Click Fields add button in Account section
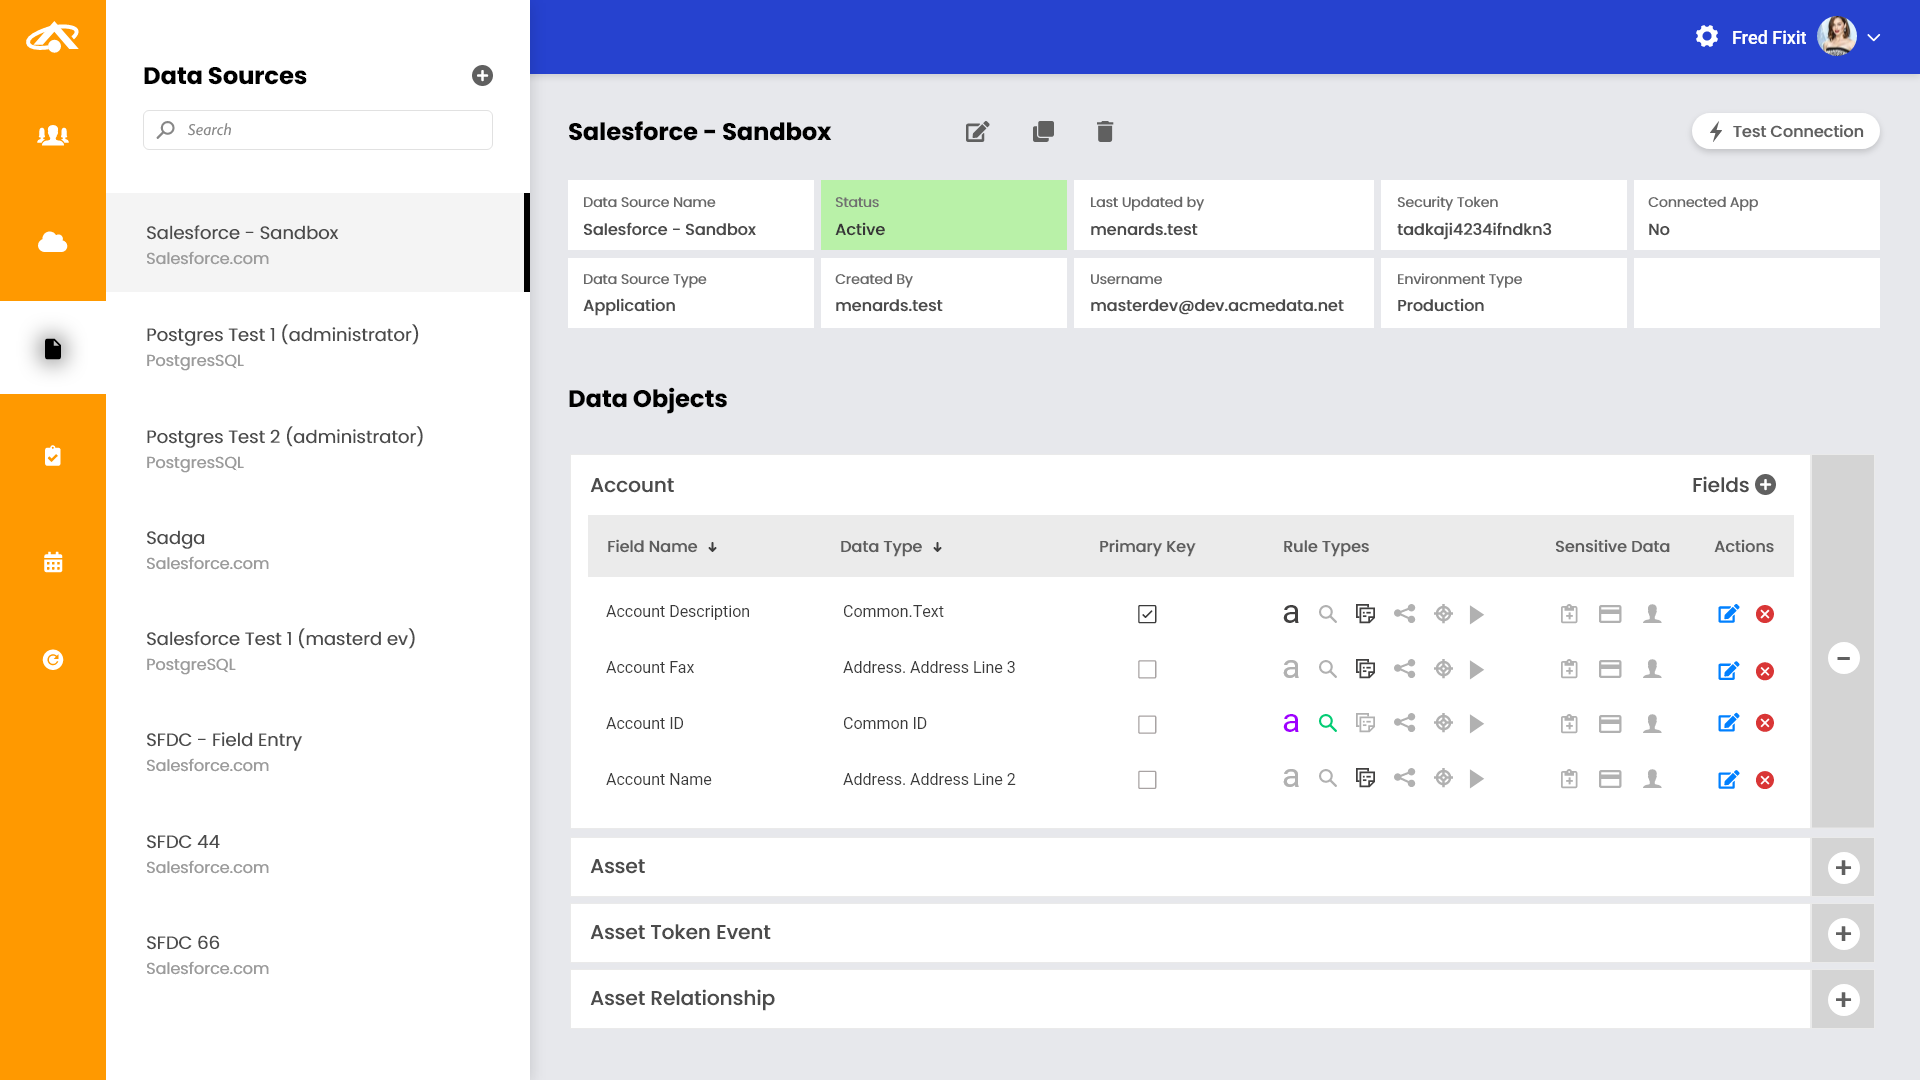Screen dimensions: 1920x1080 [x=1765, y=485]
